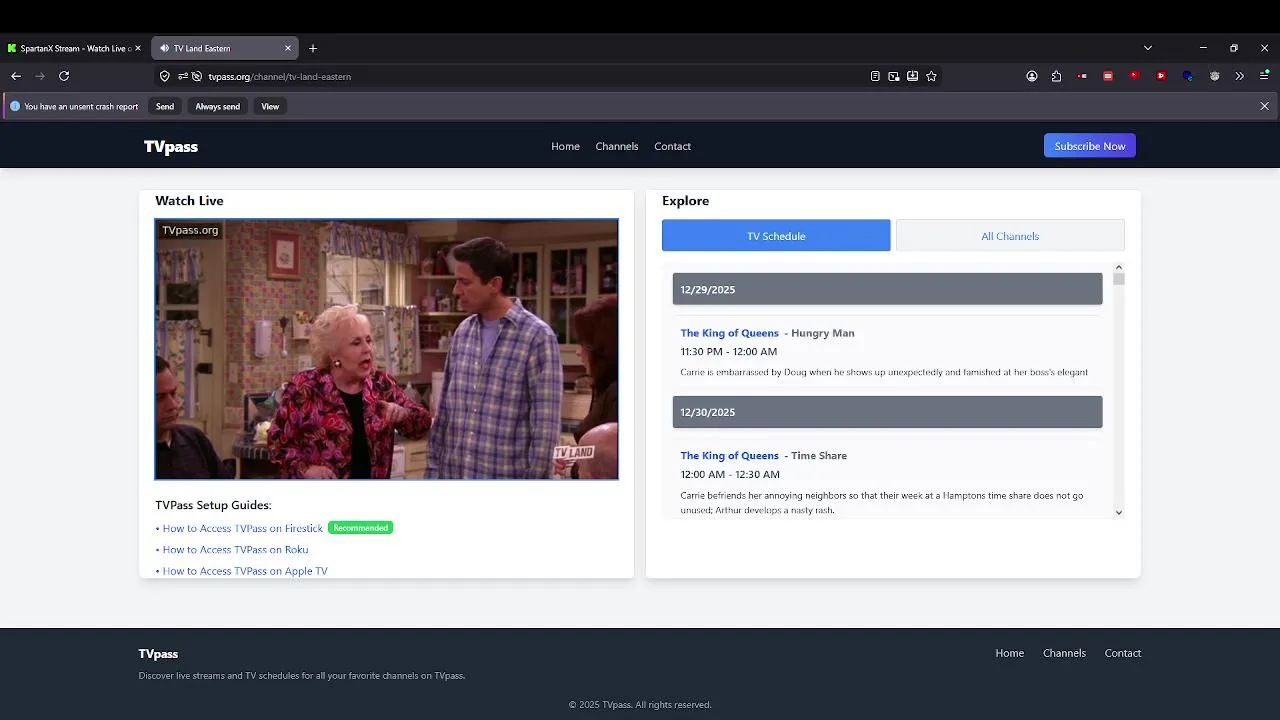The height and width of the screenshot is (720, 1280).
Task: Open site permissions icon in address bar
Action: [183, 76]
